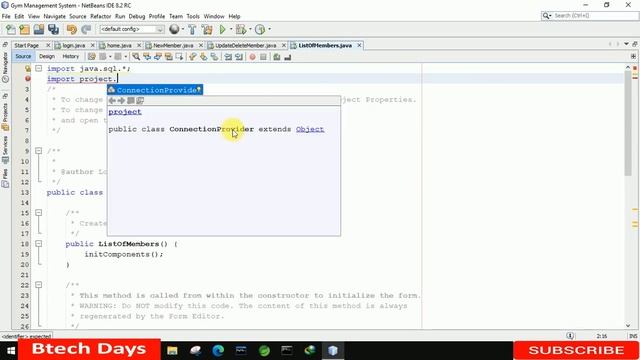This screenshot has height=360, width=640.
Task: Click the Find Previous Occurrence icon
Action: [x=147, y=57]
